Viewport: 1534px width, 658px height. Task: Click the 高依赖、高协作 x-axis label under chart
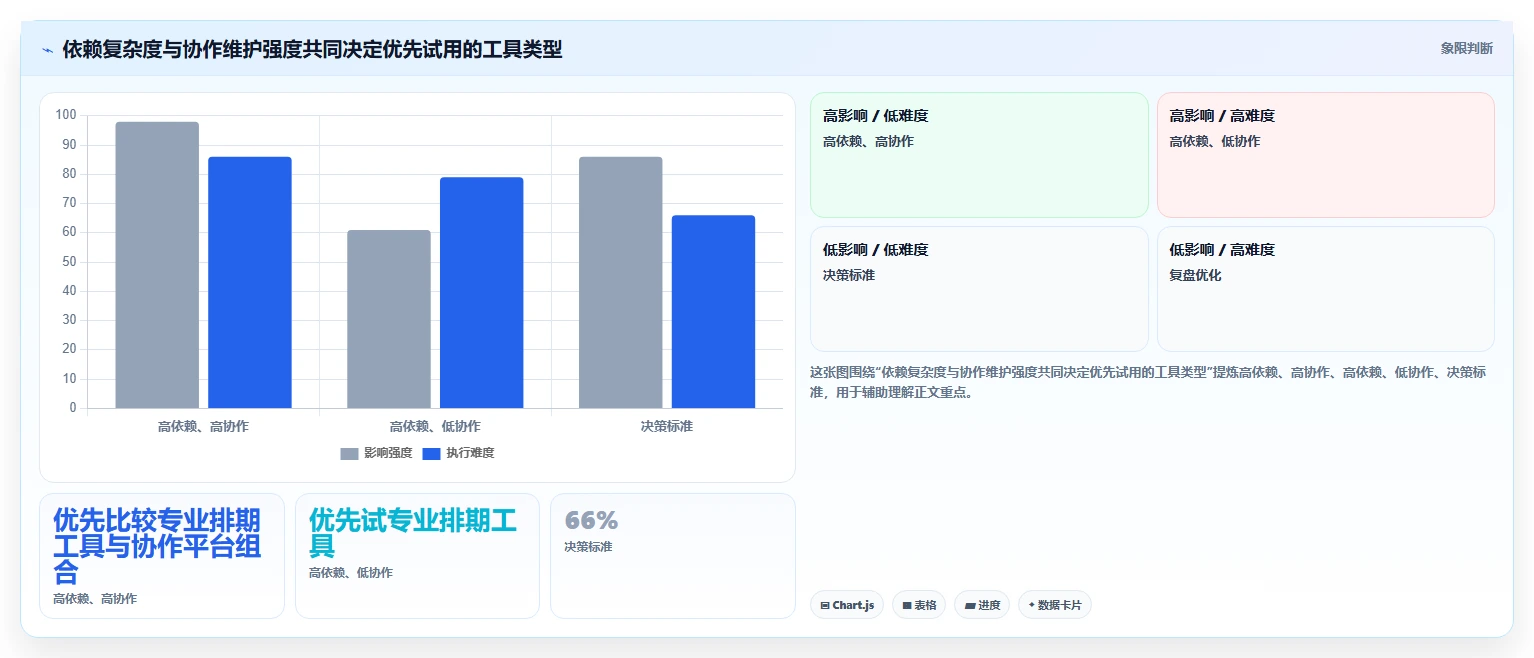point(203,426)
